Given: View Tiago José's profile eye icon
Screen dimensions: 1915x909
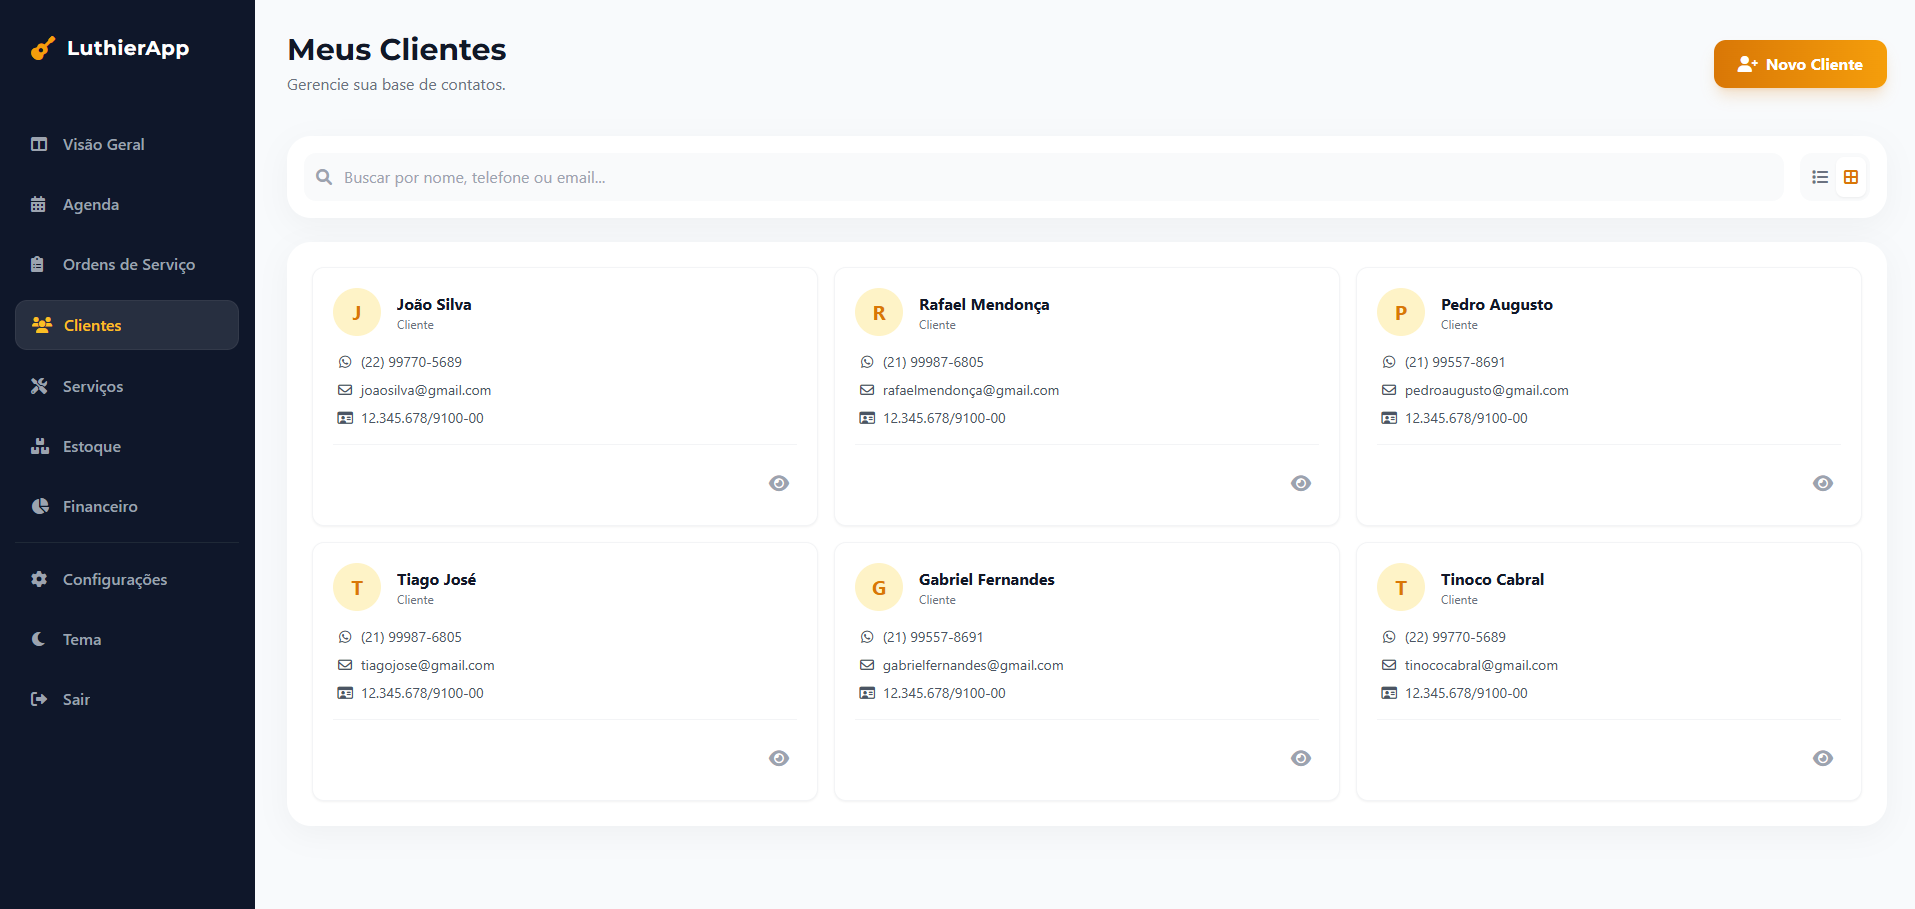Looking at the screenshot, I should pos(779,758).
